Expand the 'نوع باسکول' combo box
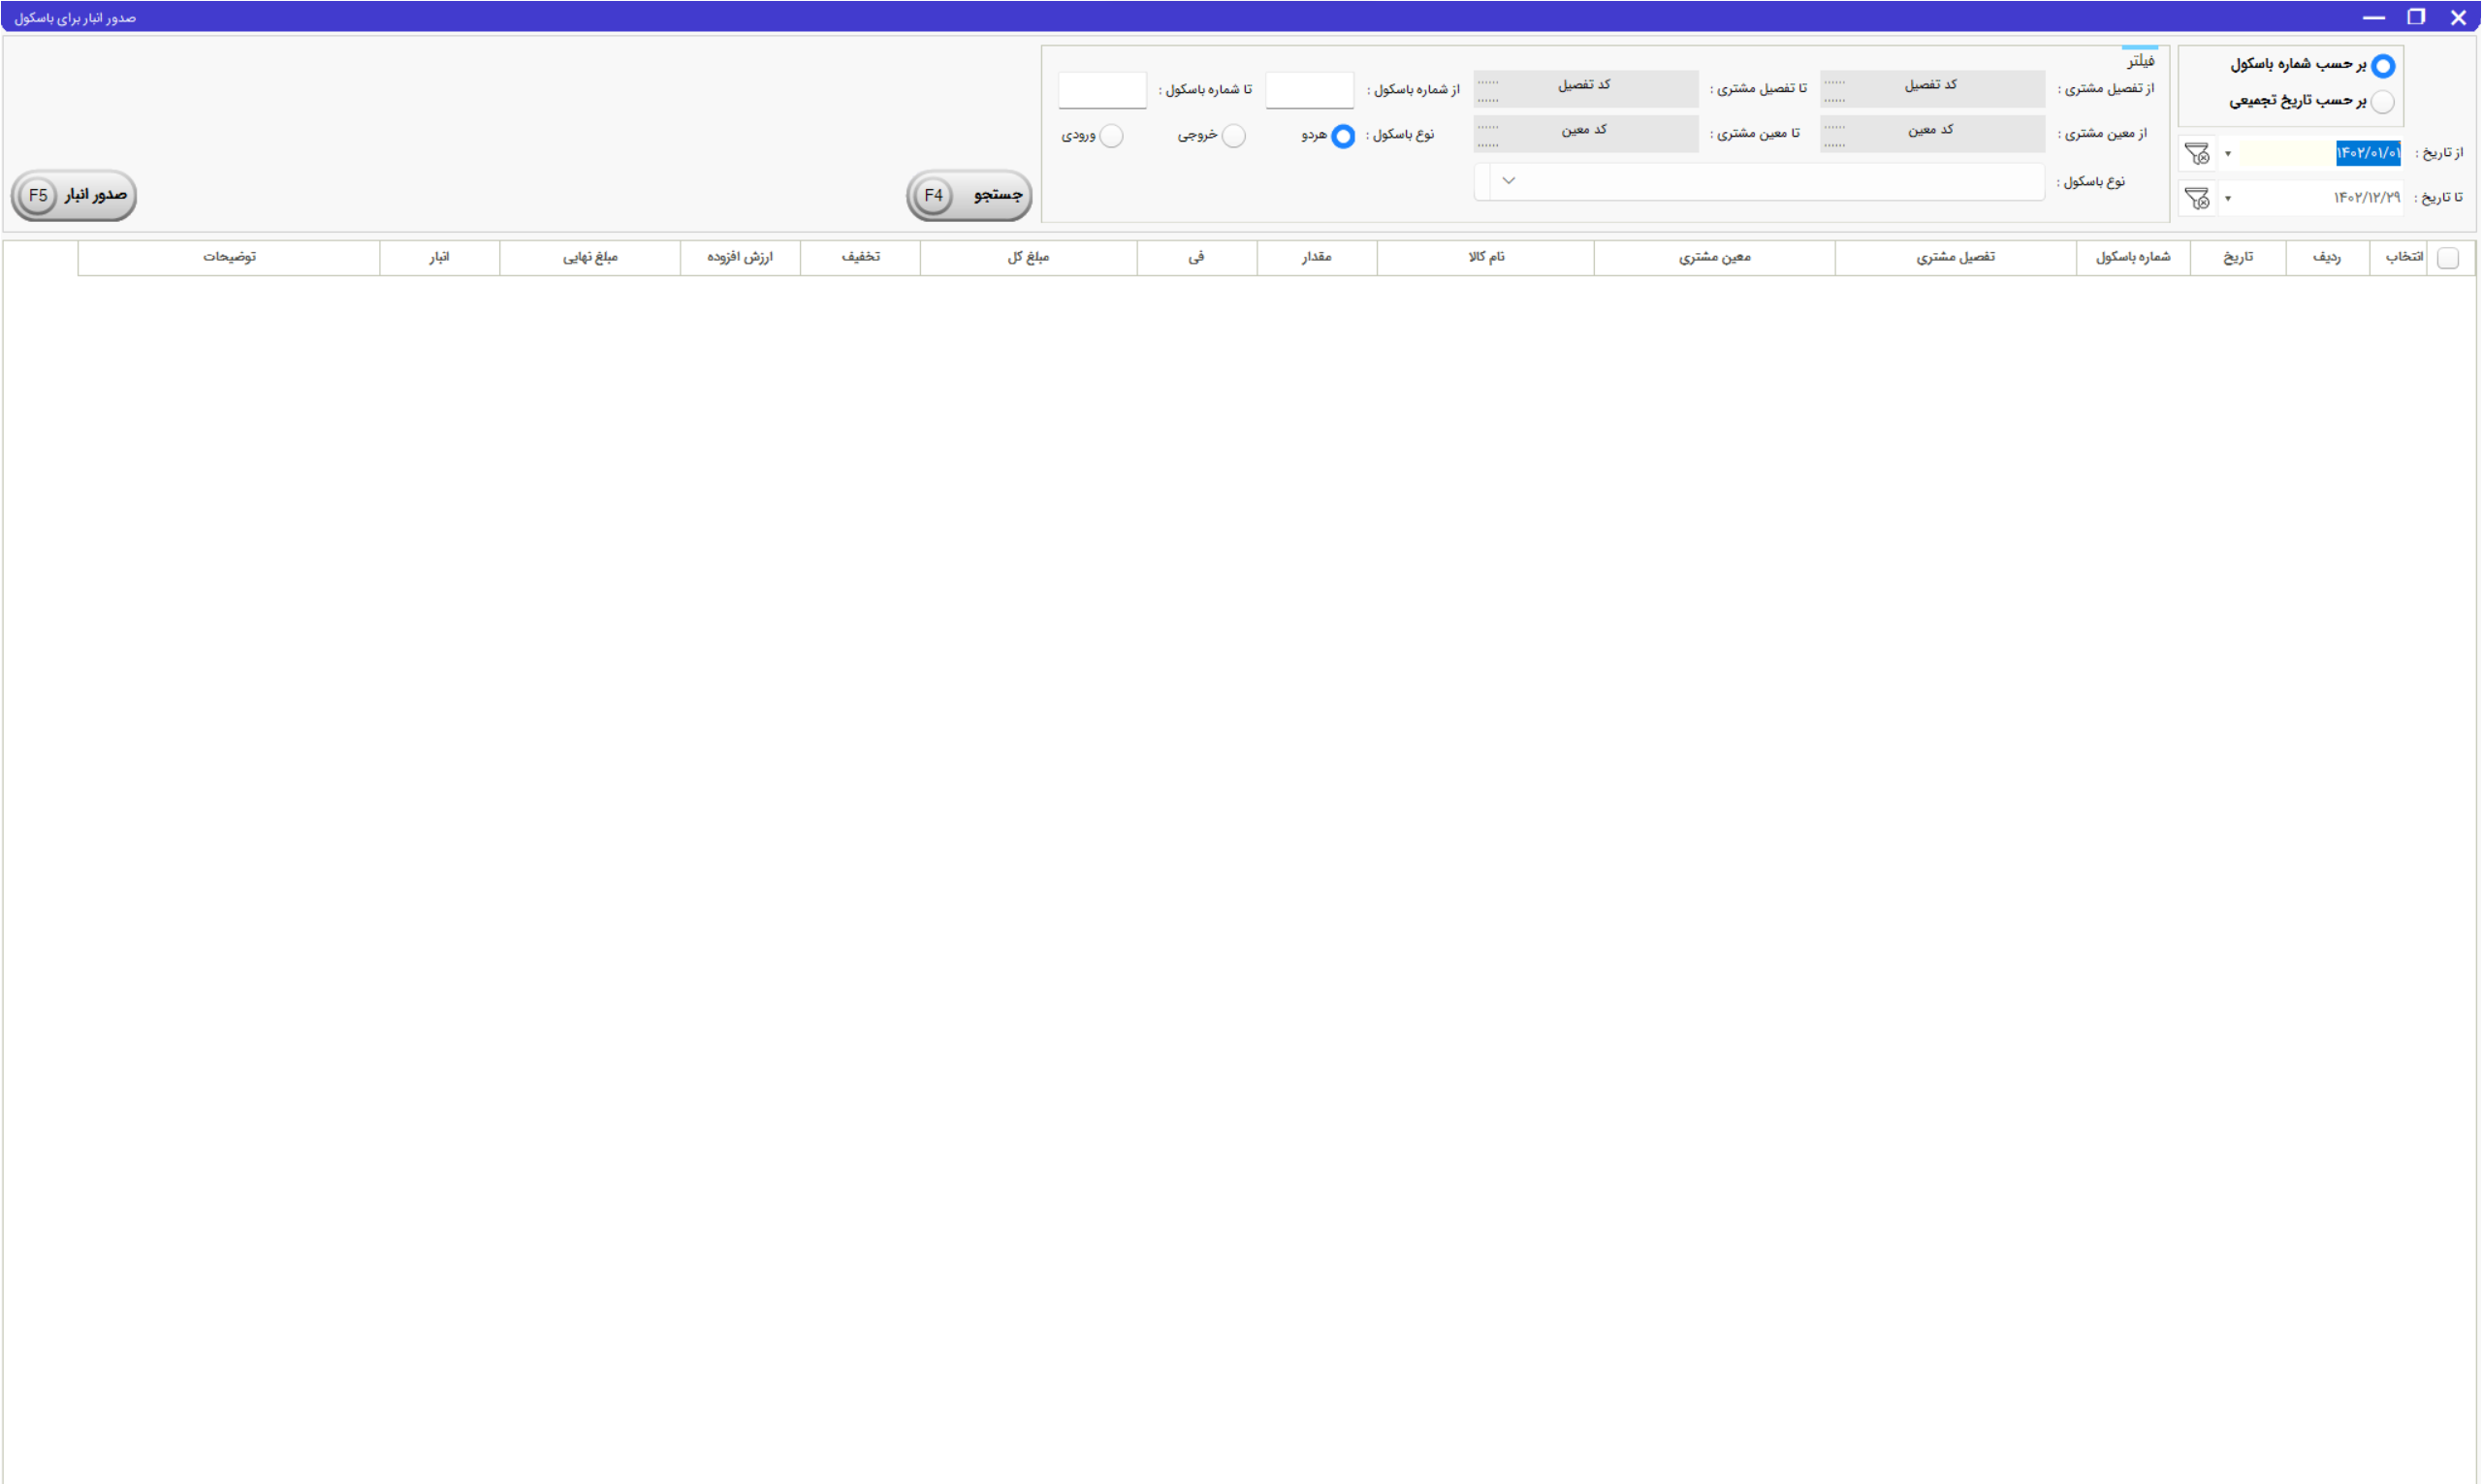This screenshot has height=1484, width=2482. tap(1509, 181)
